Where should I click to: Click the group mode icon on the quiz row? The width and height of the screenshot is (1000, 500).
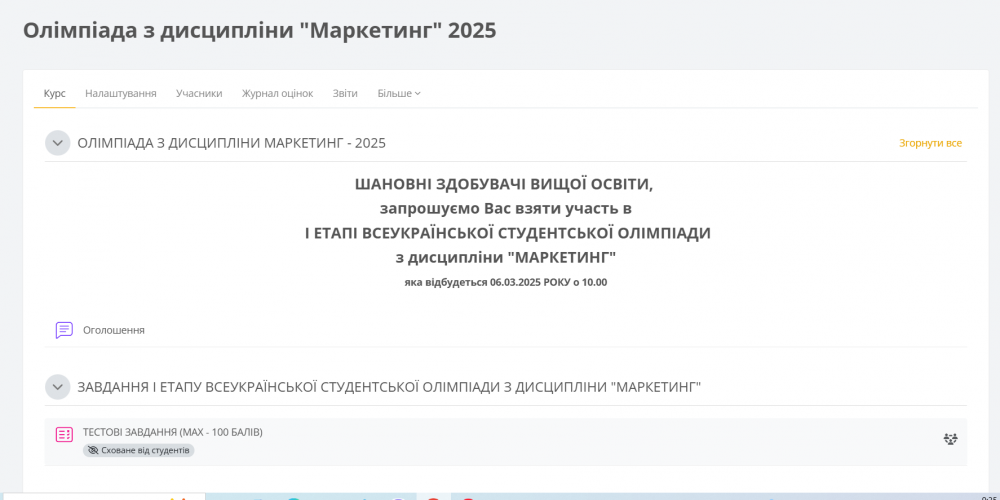coord(950,439)
